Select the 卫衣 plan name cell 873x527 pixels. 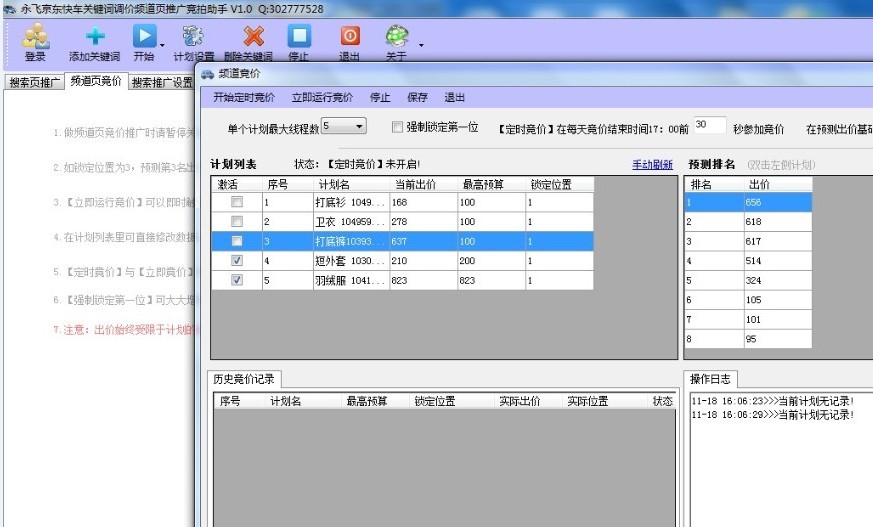coord(351,221)
